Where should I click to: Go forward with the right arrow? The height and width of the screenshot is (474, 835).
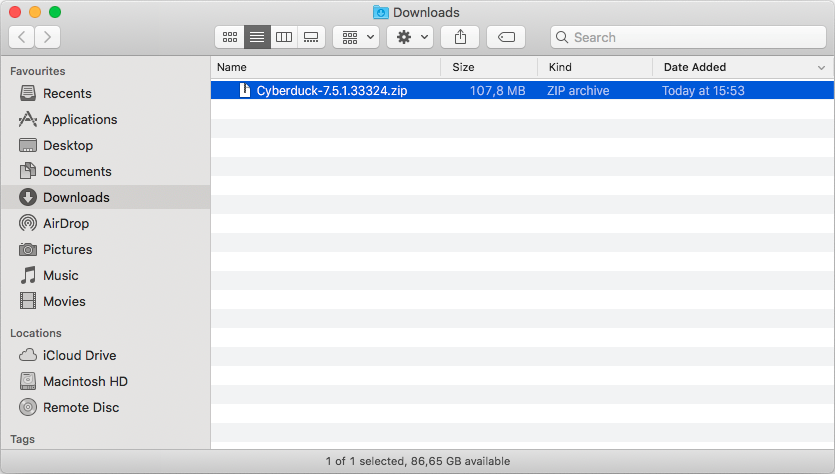(x=47, y=37)
